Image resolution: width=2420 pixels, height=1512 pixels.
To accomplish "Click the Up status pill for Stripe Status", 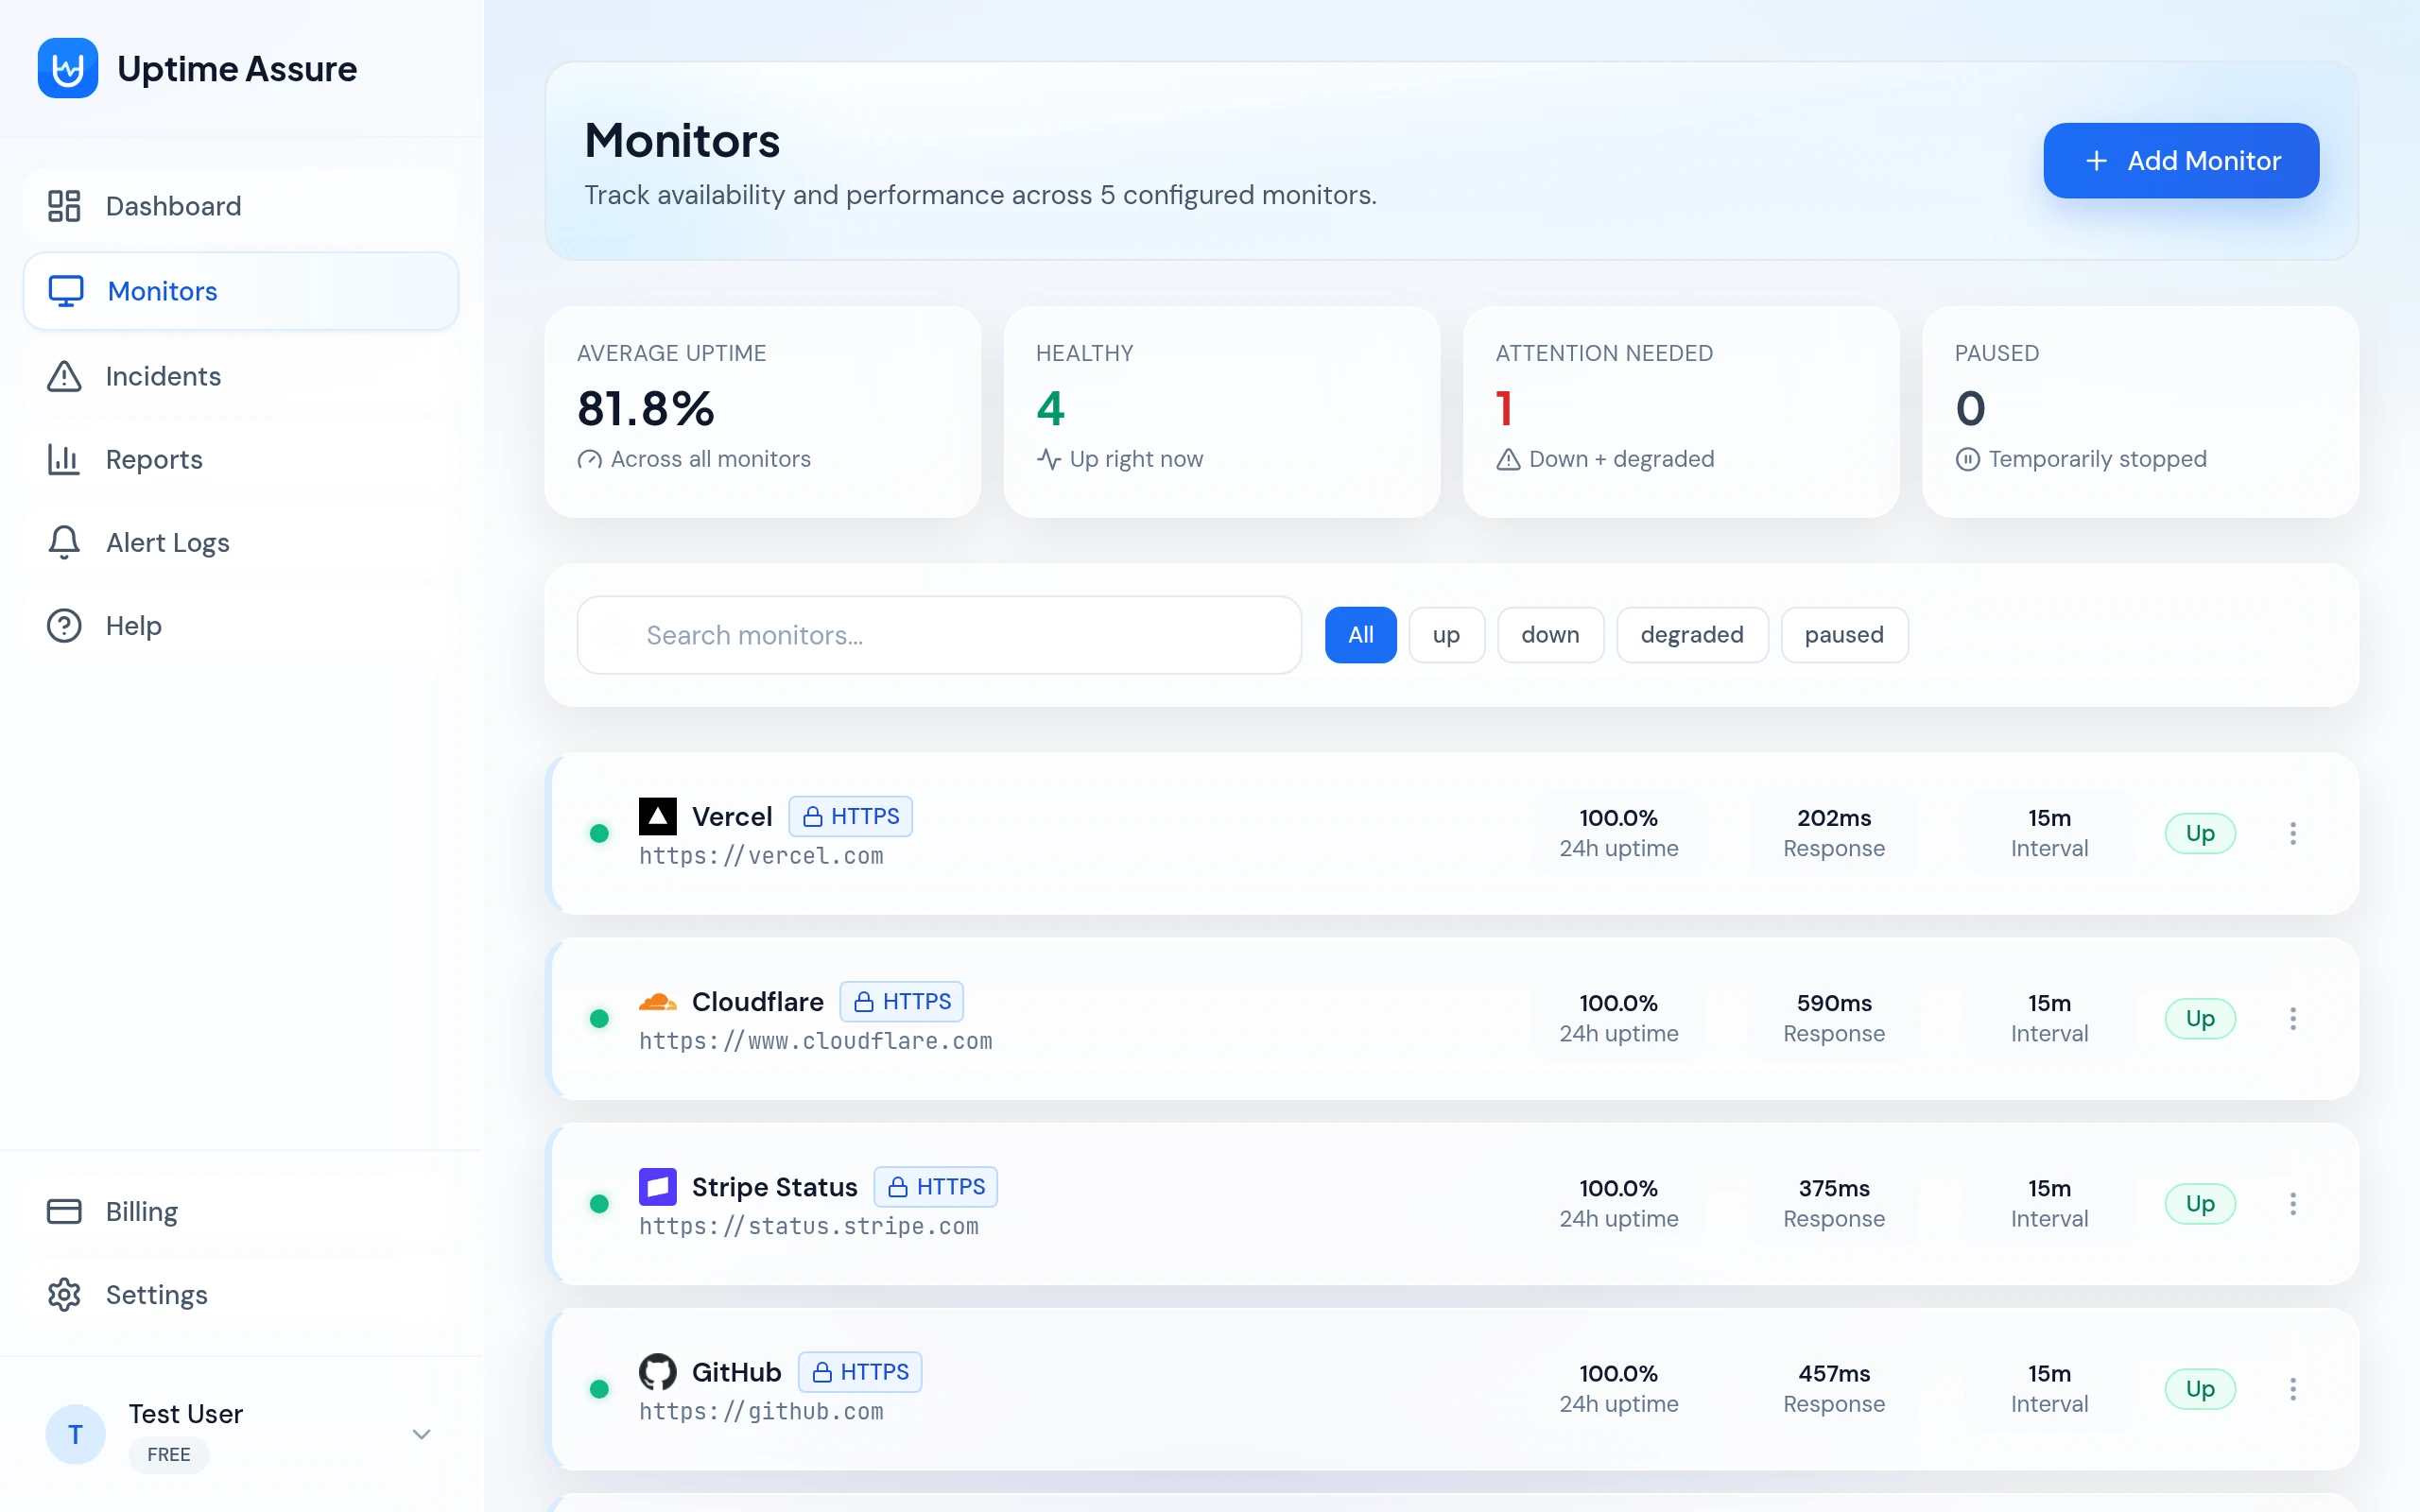I will 2200,1203.
